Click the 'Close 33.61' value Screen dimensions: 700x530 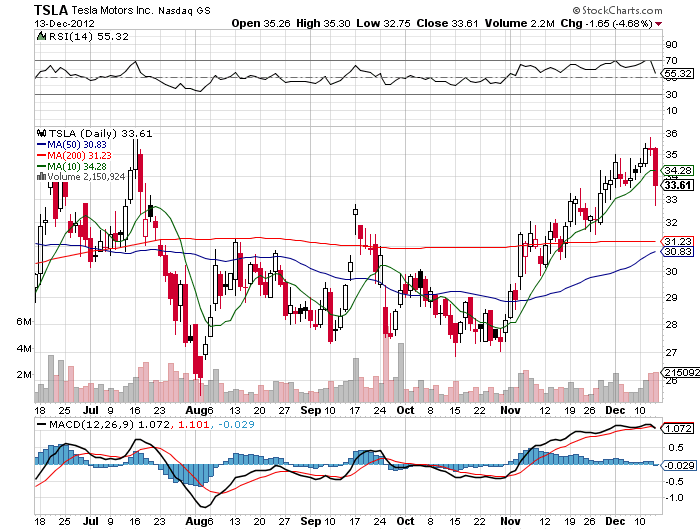coord(447,23)
